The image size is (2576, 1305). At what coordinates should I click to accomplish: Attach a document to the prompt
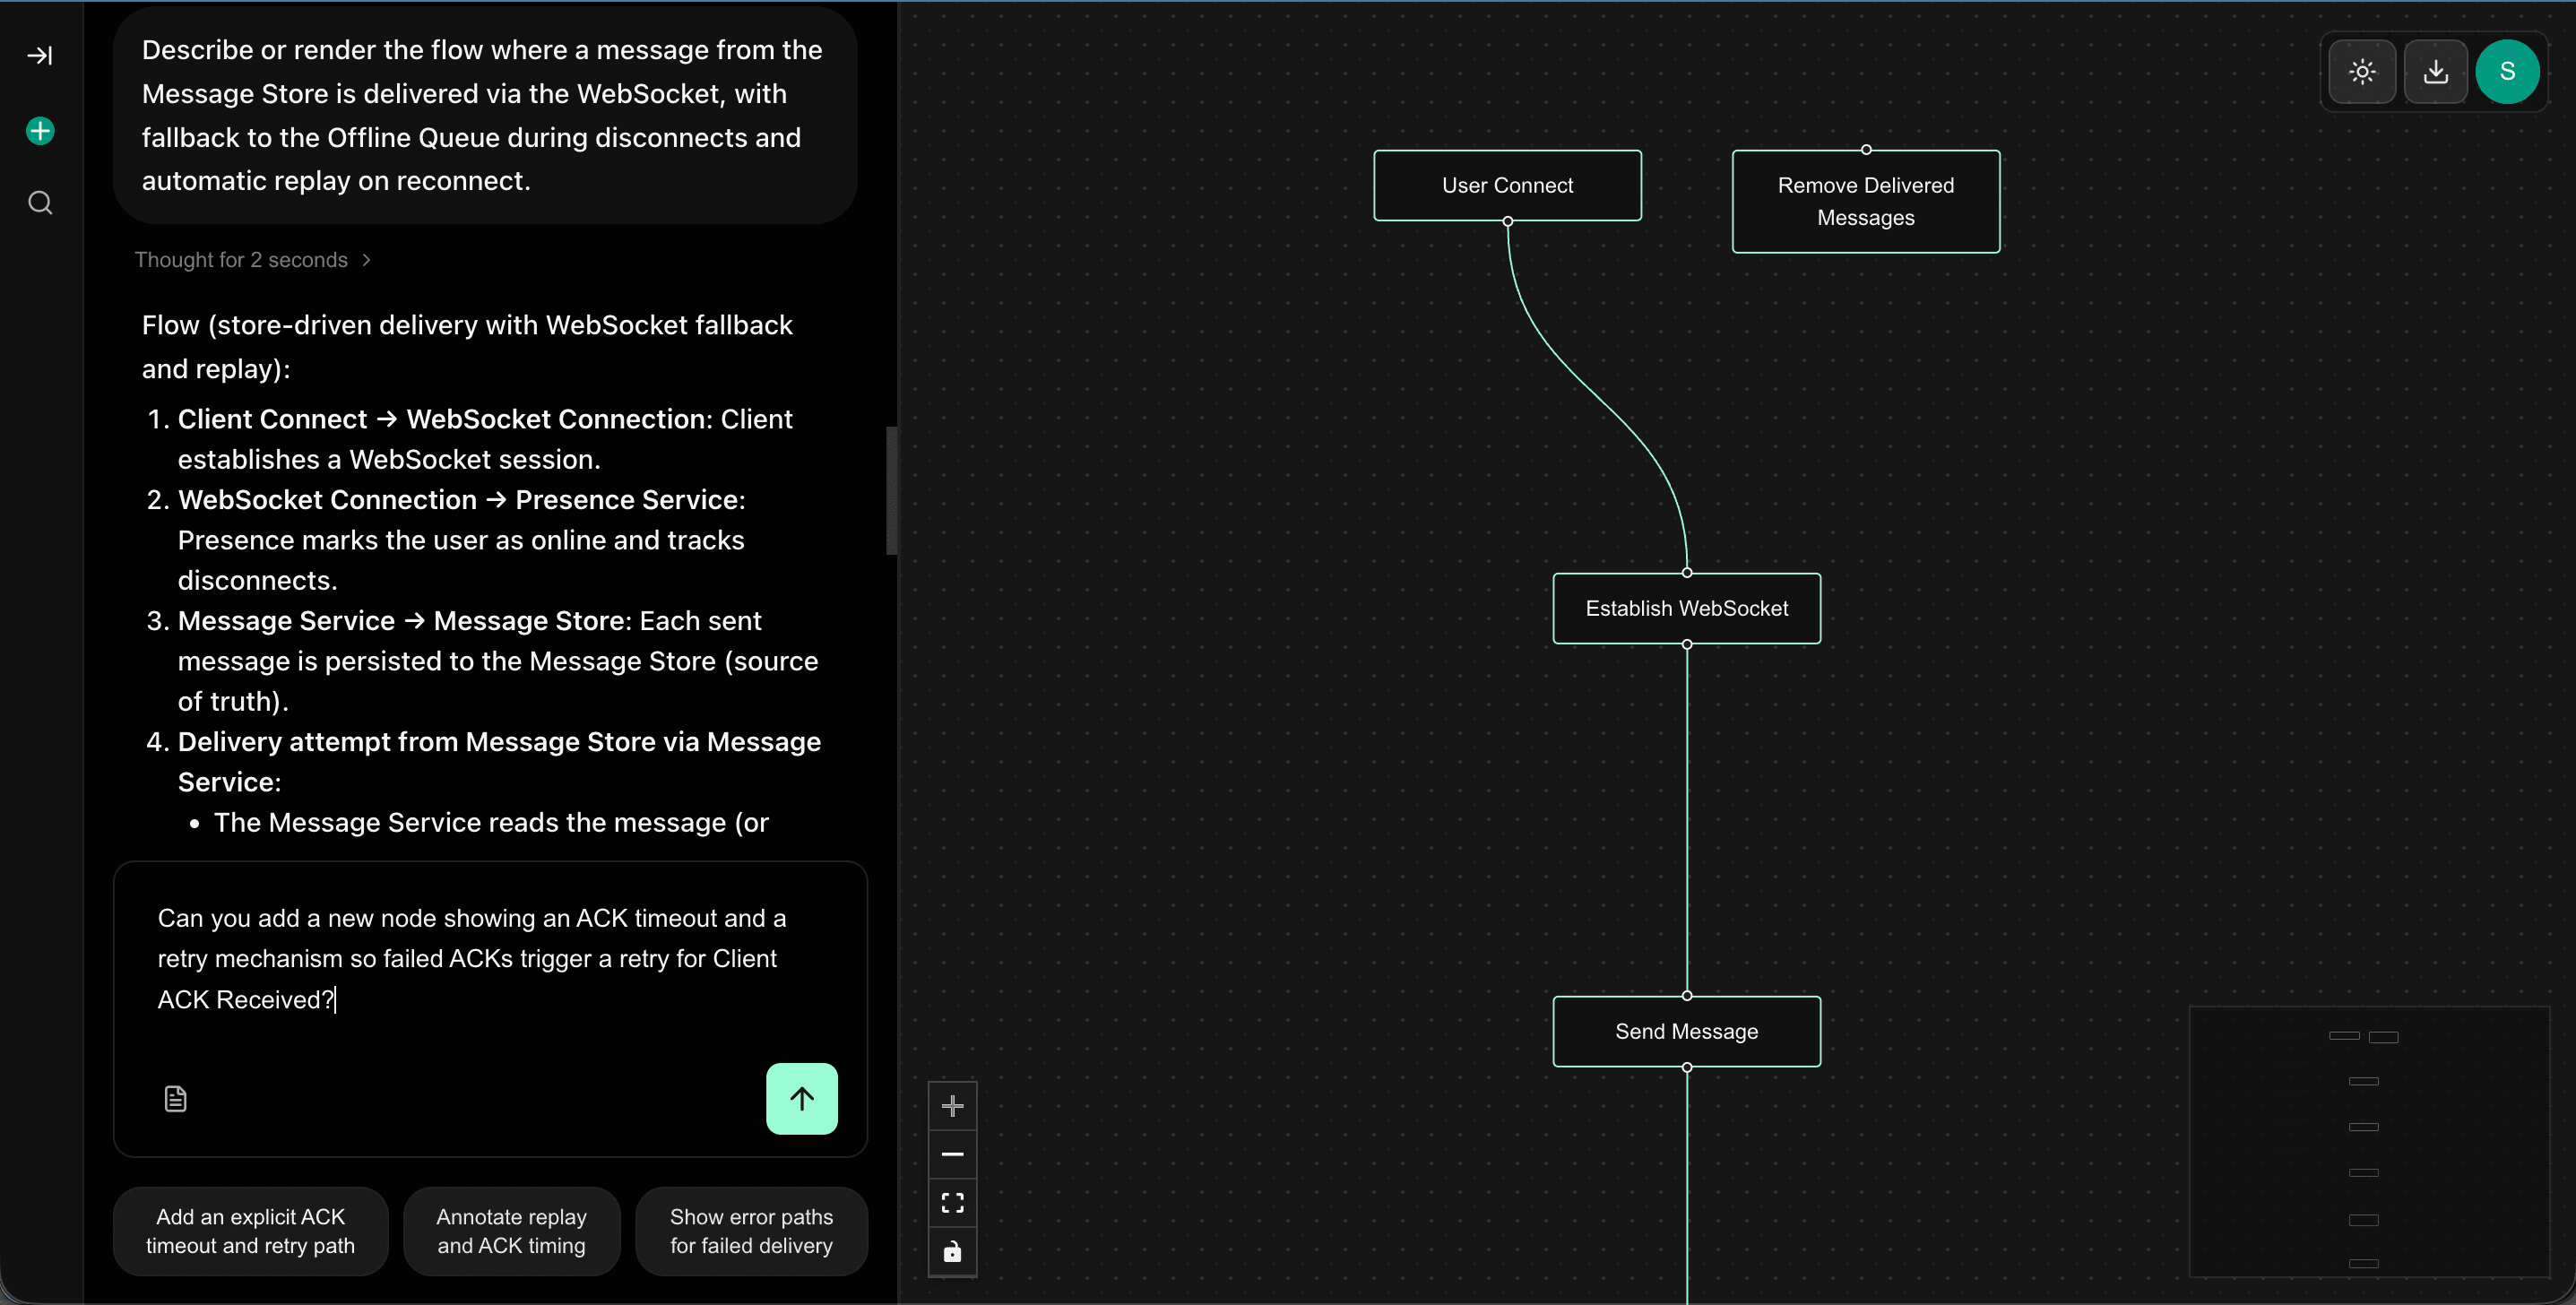pyautogui.click(x=175, y=1098)
